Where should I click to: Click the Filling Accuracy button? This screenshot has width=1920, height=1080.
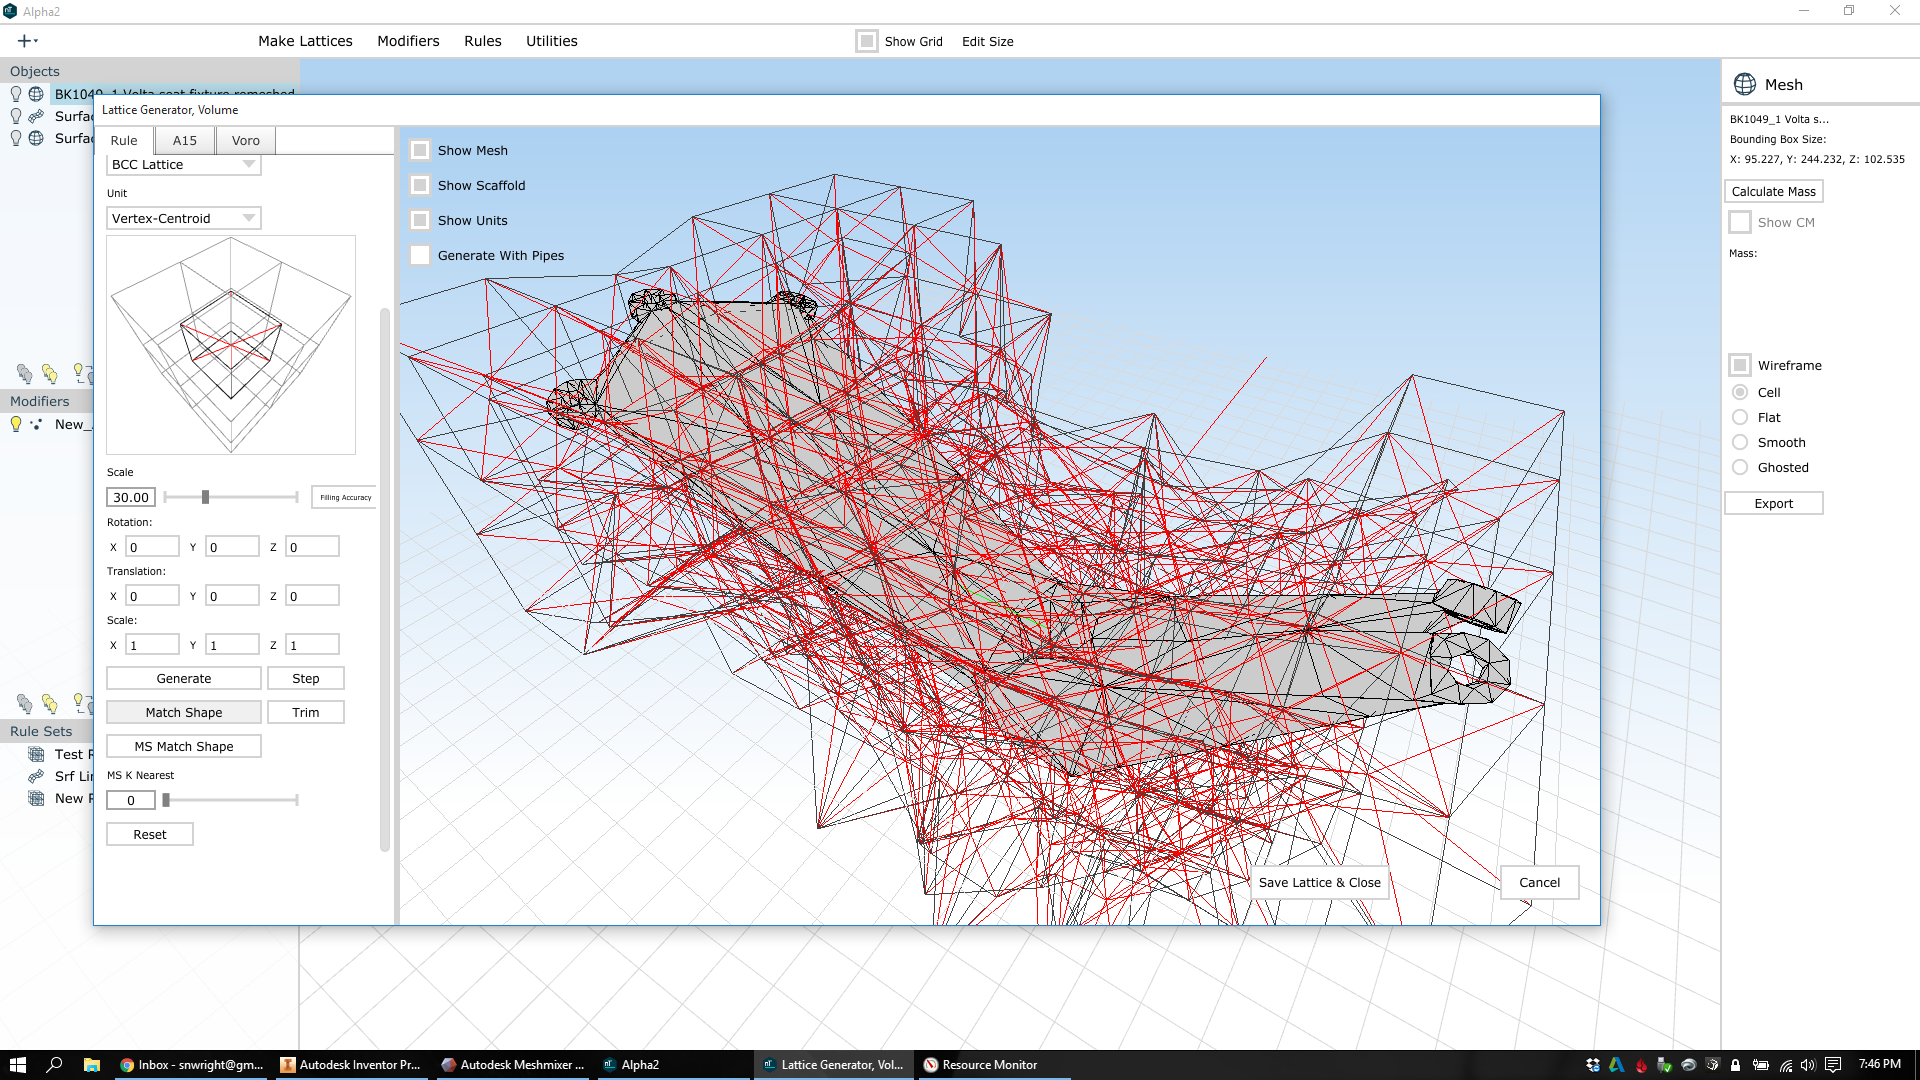(345, 497)
